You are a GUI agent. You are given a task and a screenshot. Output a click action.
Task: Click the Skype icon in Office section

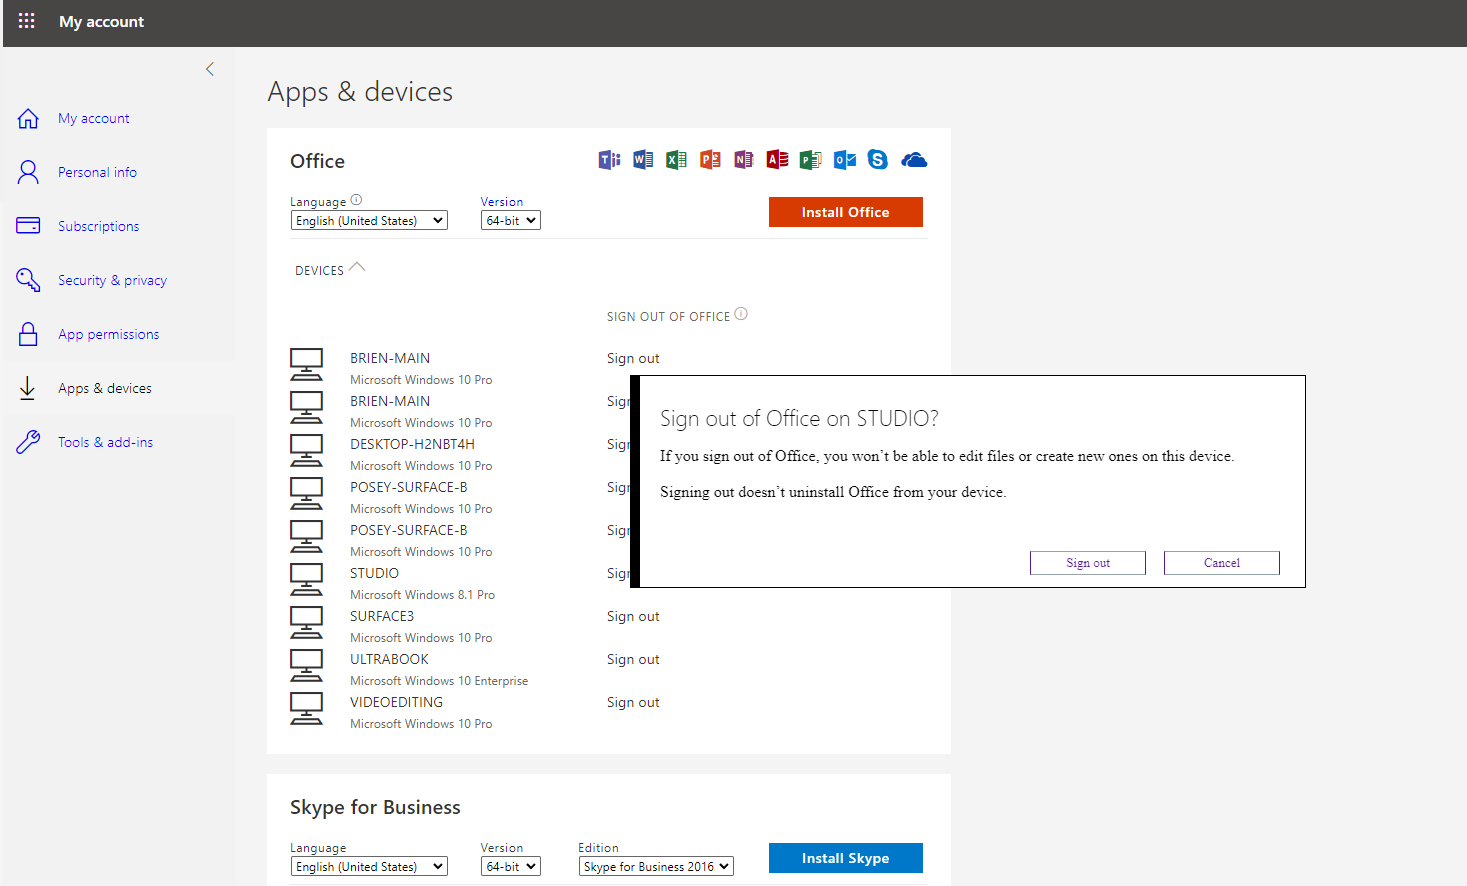[878, 160]
